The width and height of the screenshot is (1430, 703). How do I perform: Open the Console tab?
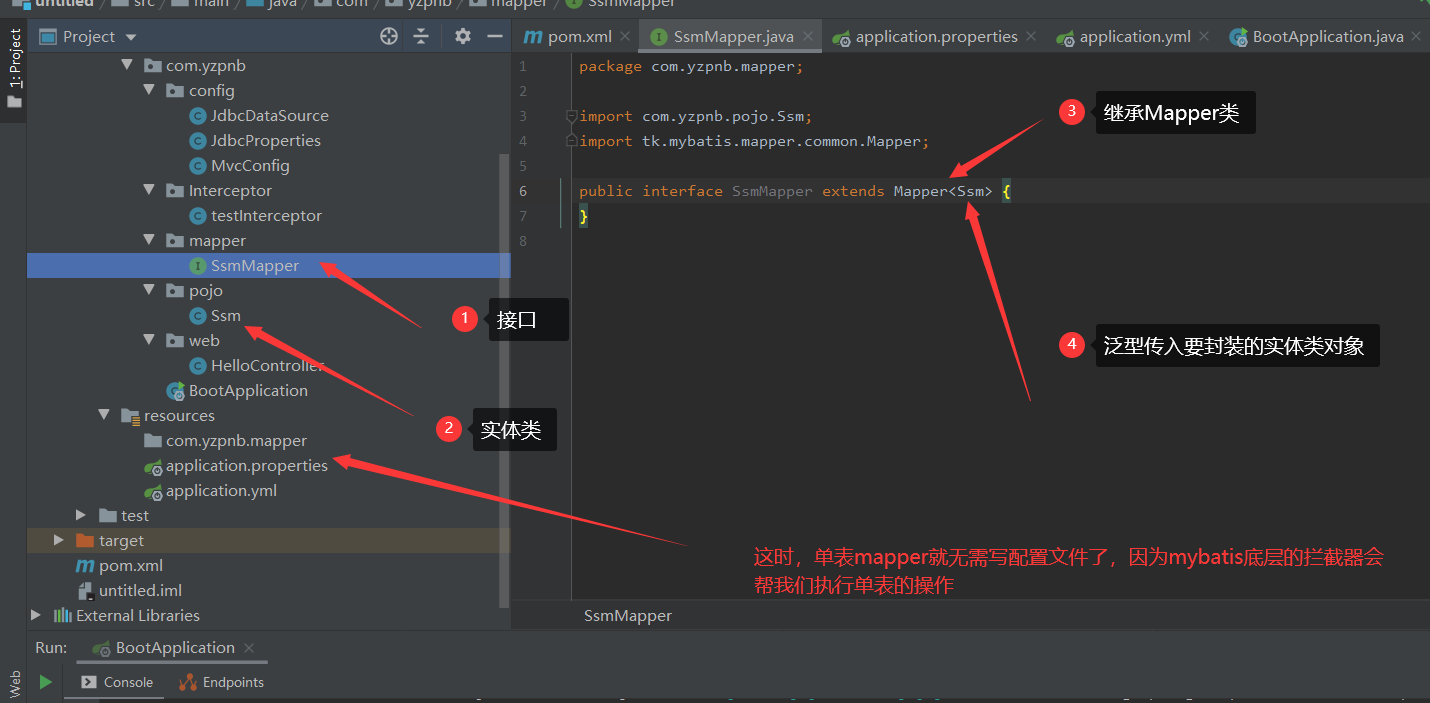[118, 682]
